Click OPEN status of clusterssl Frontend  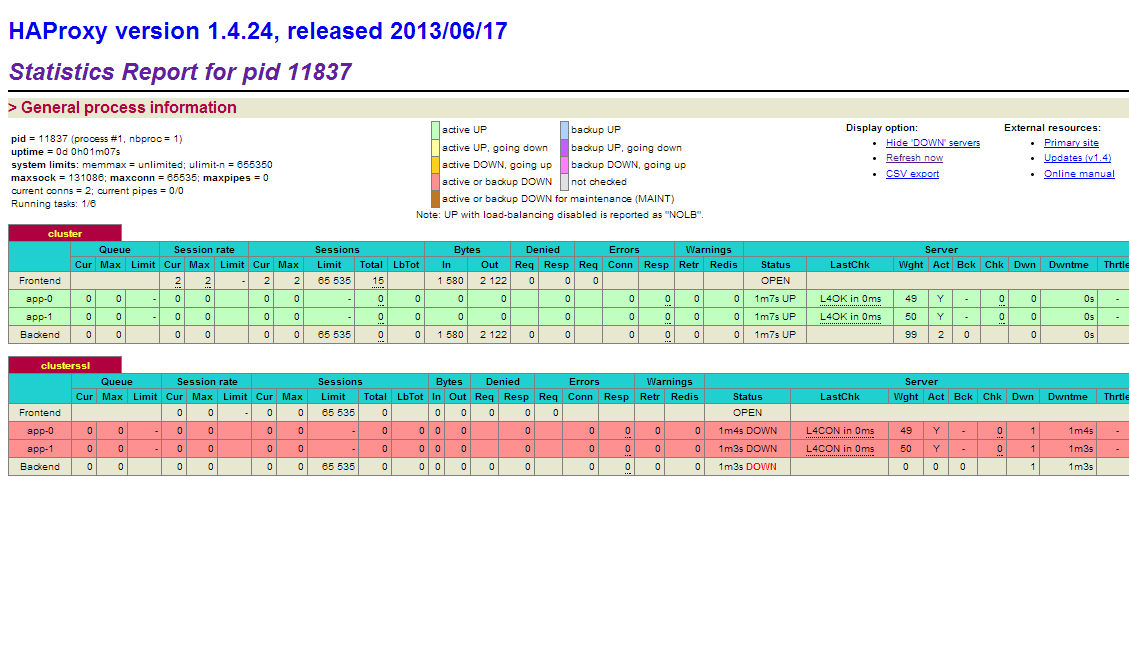point(747,413)
